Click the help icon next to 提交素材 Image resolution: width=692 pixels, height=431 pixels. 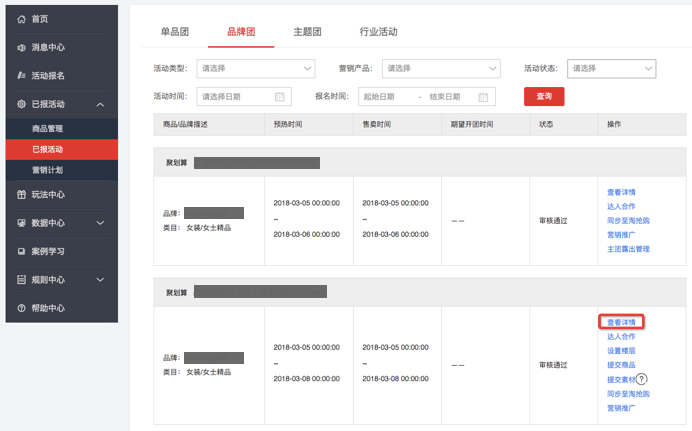[x=642, y=380]
